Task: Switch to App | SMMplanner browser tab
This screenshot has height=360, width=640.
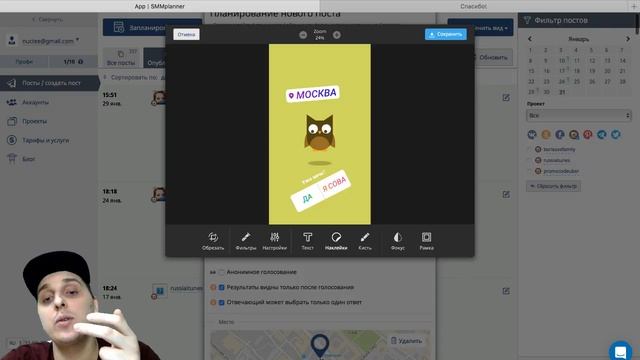Action: (x=160, y=6)
